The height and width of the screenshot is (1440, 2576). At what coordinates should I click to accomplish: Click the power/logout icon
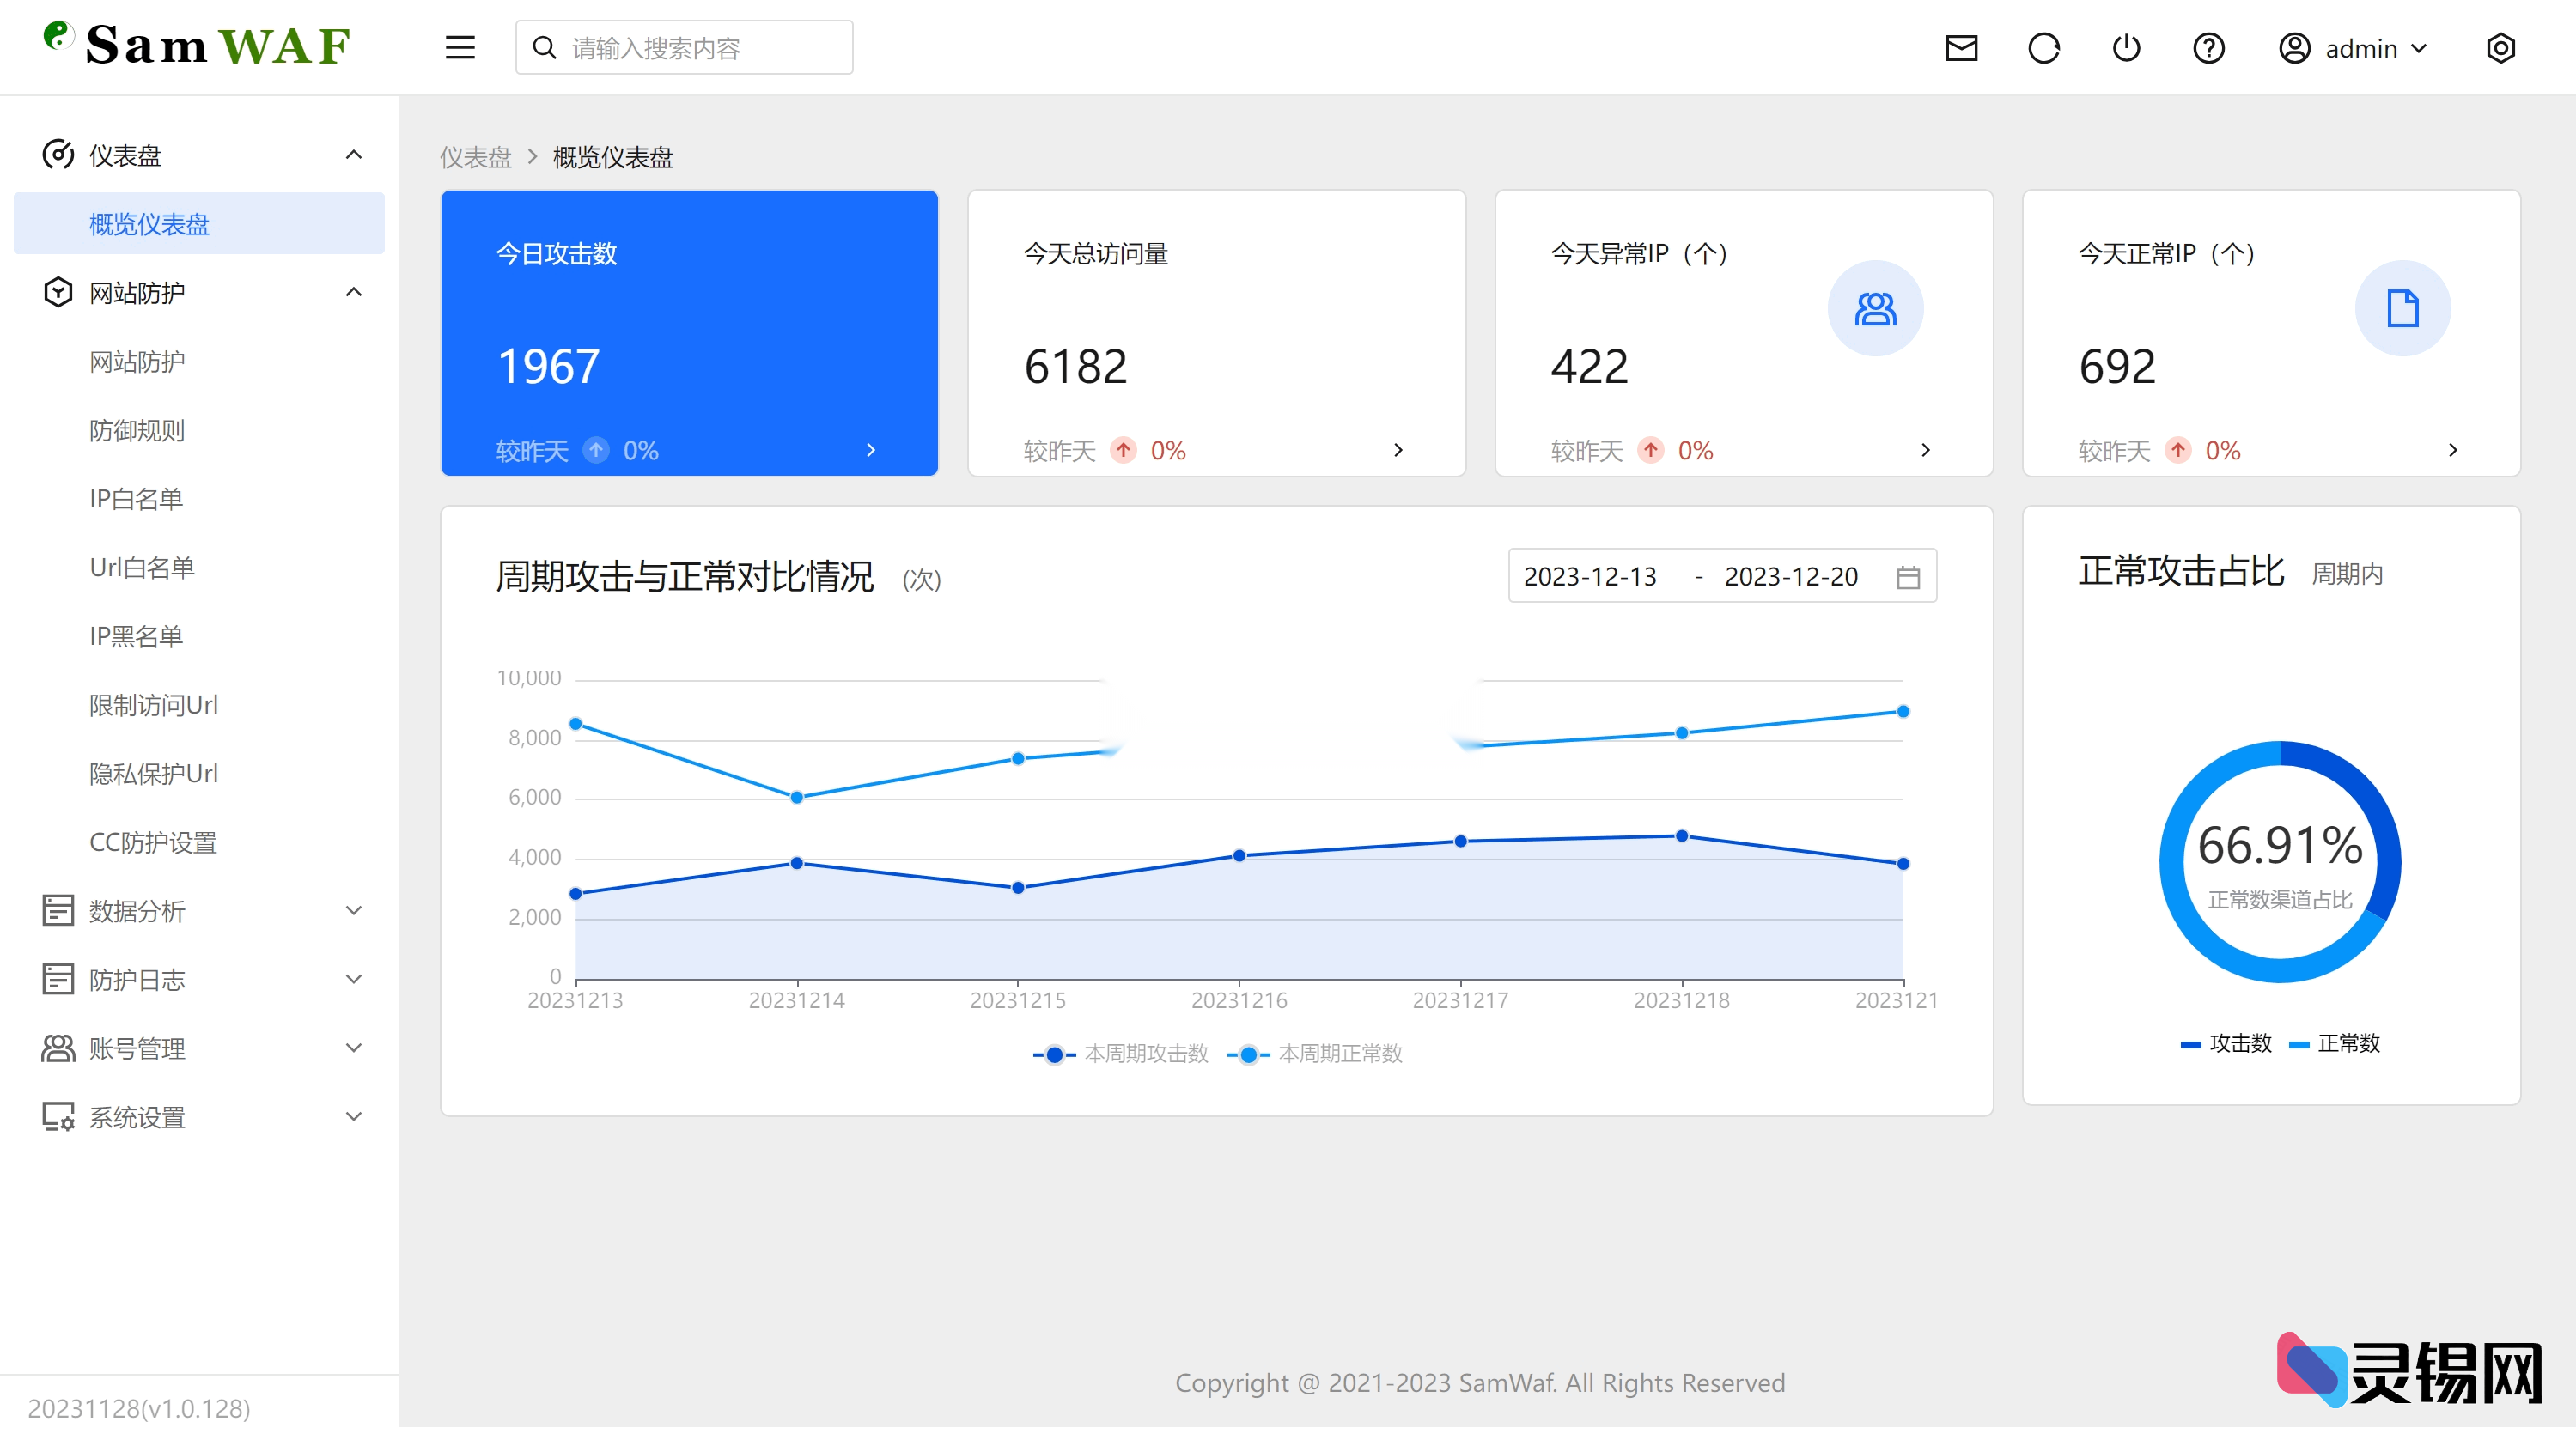tap(2127, 47)
